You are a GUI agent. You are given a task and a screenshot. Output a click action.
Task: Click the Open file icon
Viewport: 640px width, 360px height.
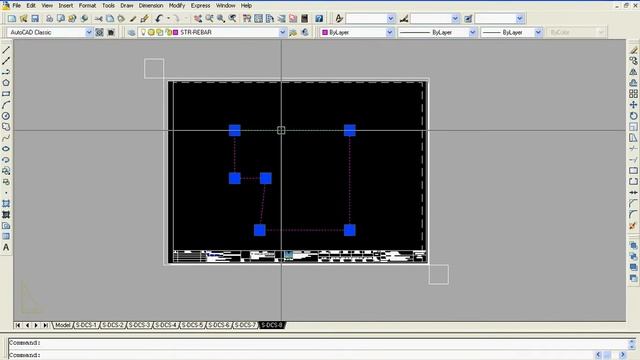(23, 18)
